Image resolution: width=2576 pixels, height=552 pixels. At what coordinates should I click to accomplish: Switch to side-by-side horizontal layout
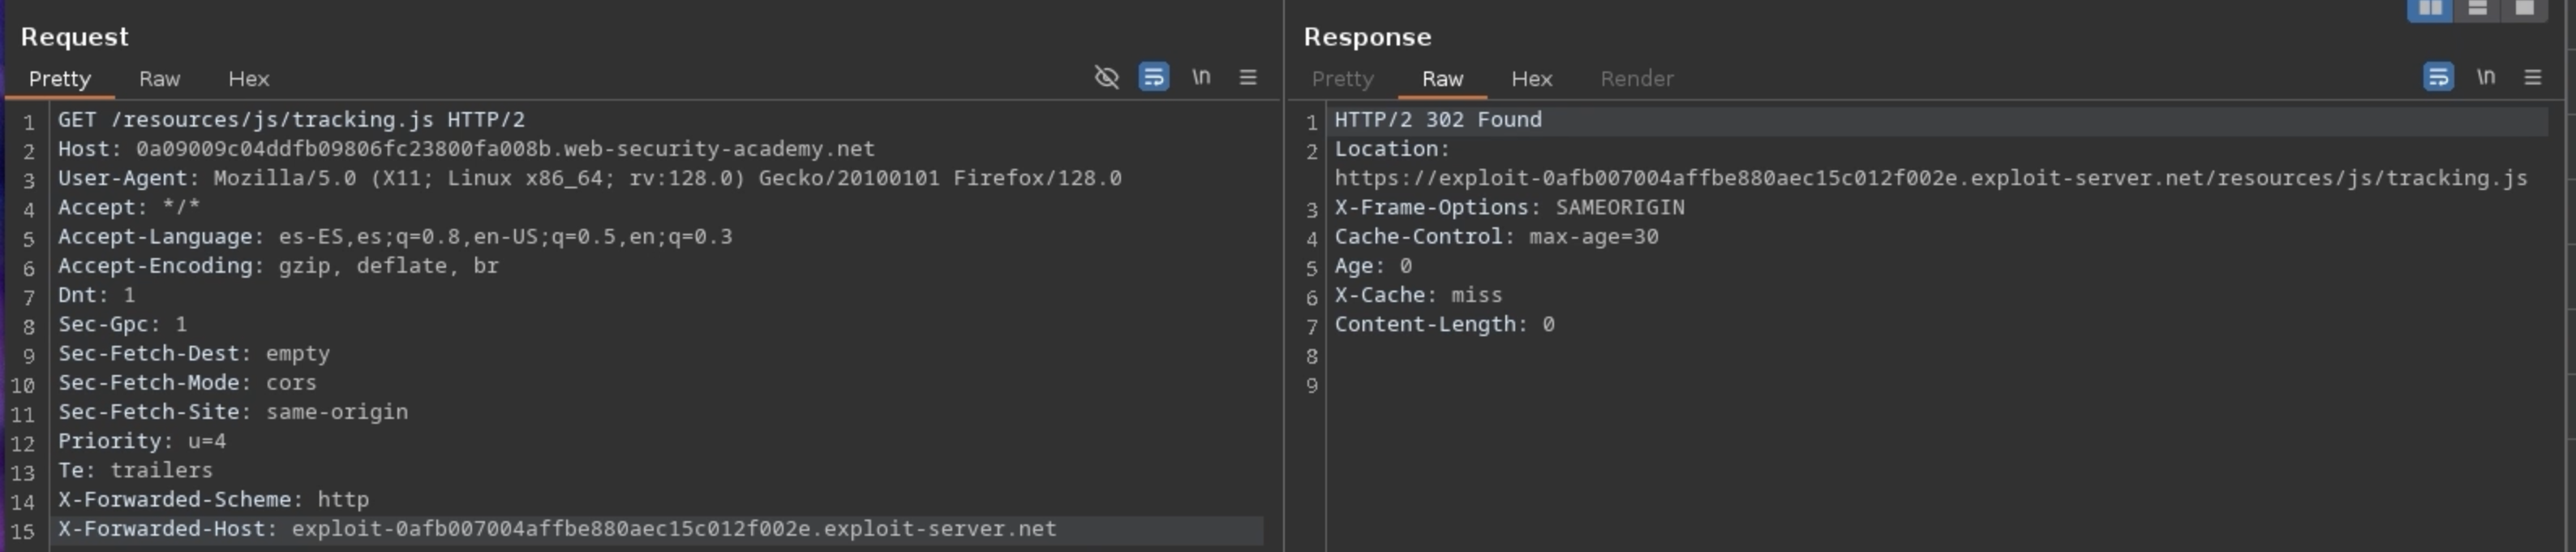tap(2429, 8)
